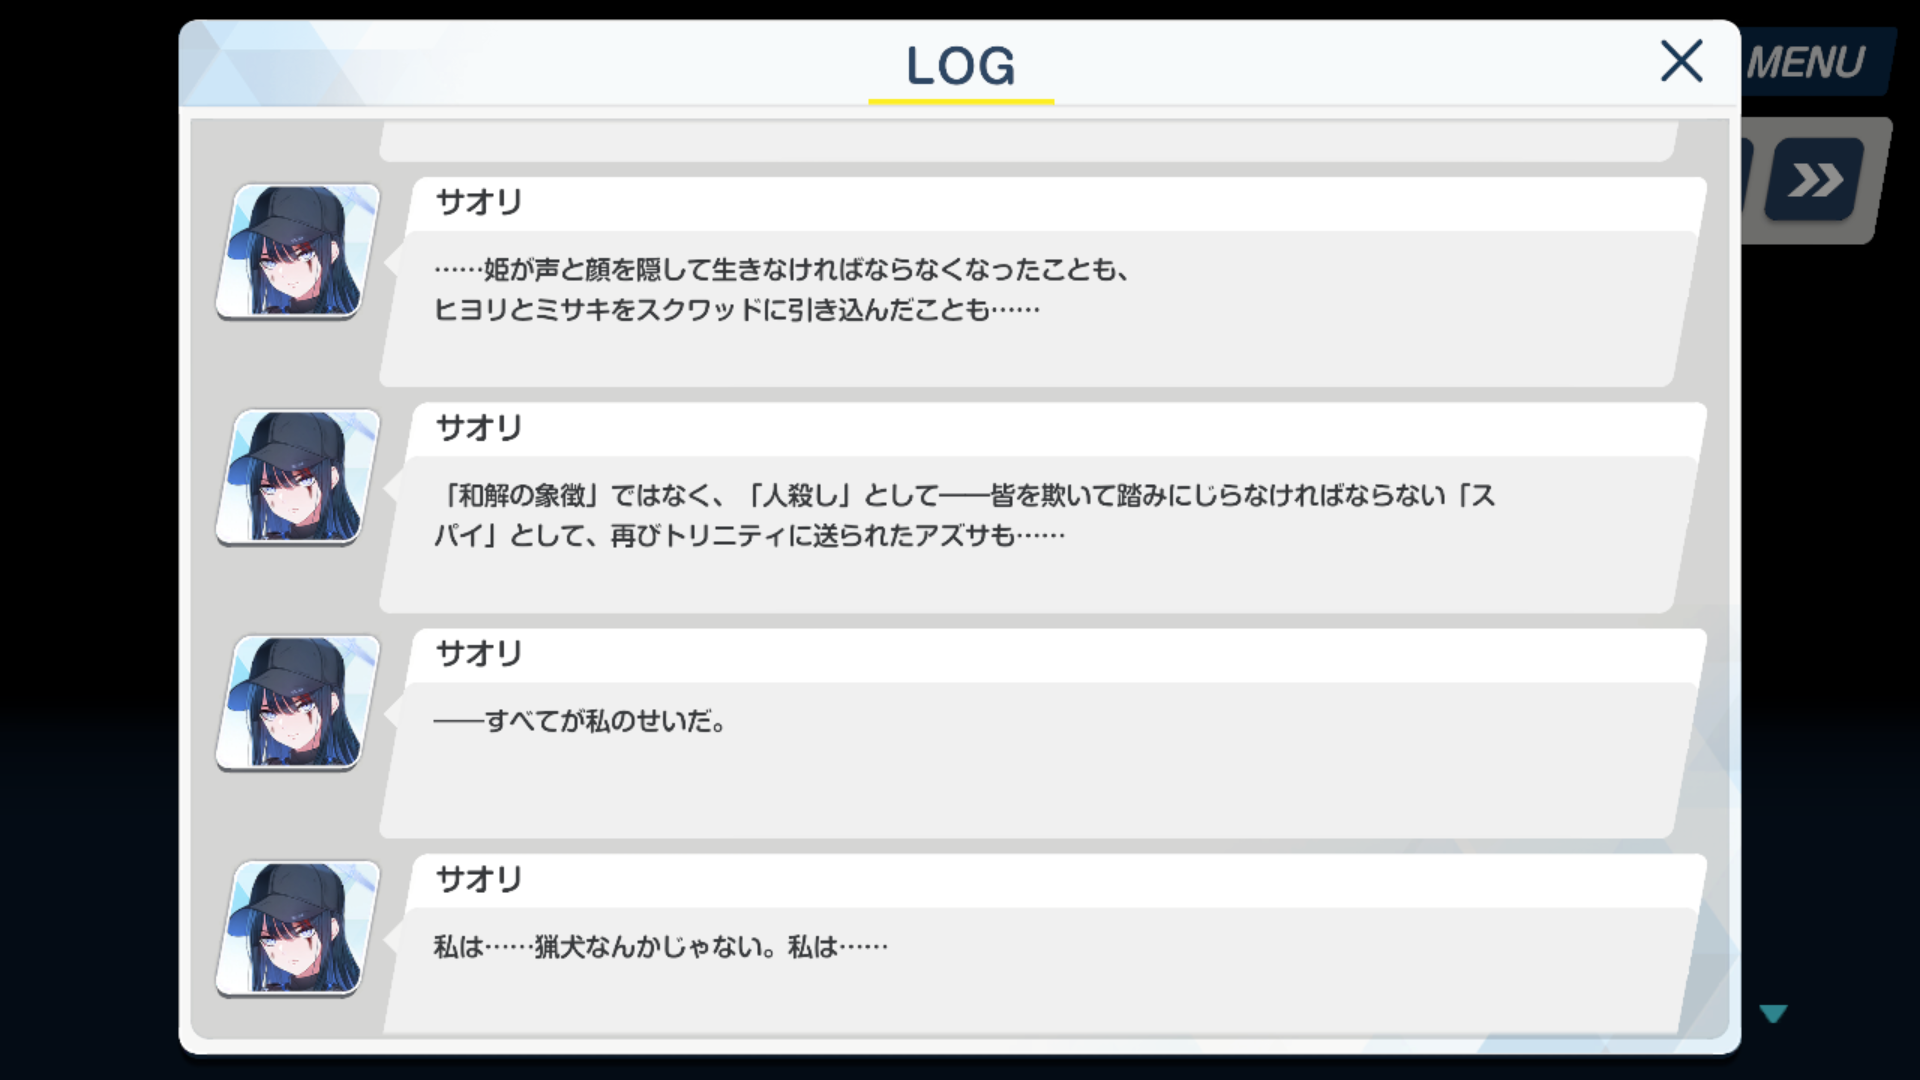The image size is (1920, 1080).
Task: Select the log entry 私は……猟犬なんかじゃない
Action: (x=1042, y=945)
